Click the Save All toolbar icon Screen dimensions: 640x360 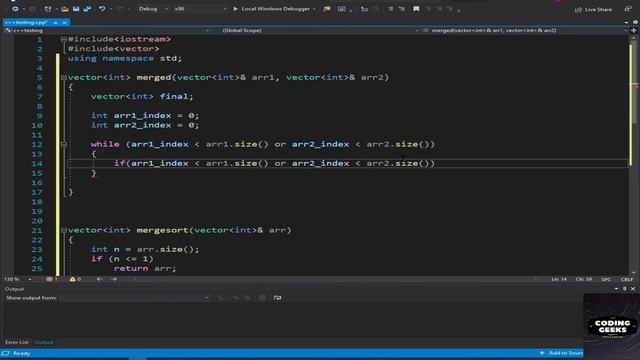[x=87, y=9]
